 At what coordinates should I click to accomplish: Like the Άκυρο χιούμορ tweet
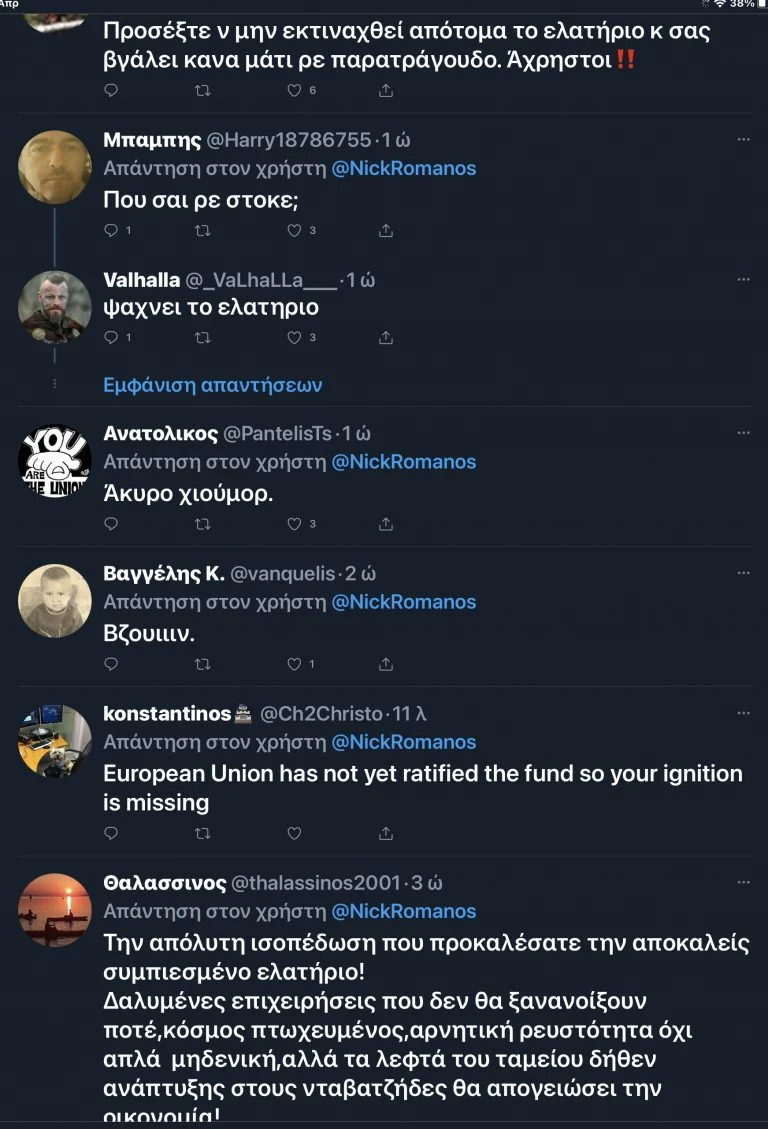click(294, 523)
